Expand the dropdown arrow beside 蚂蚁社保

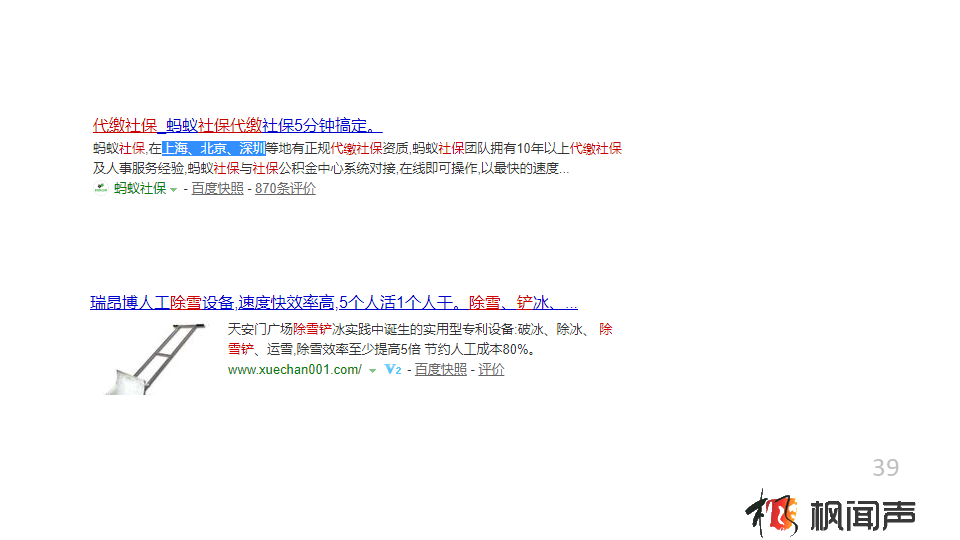click(x=174, y=189)
